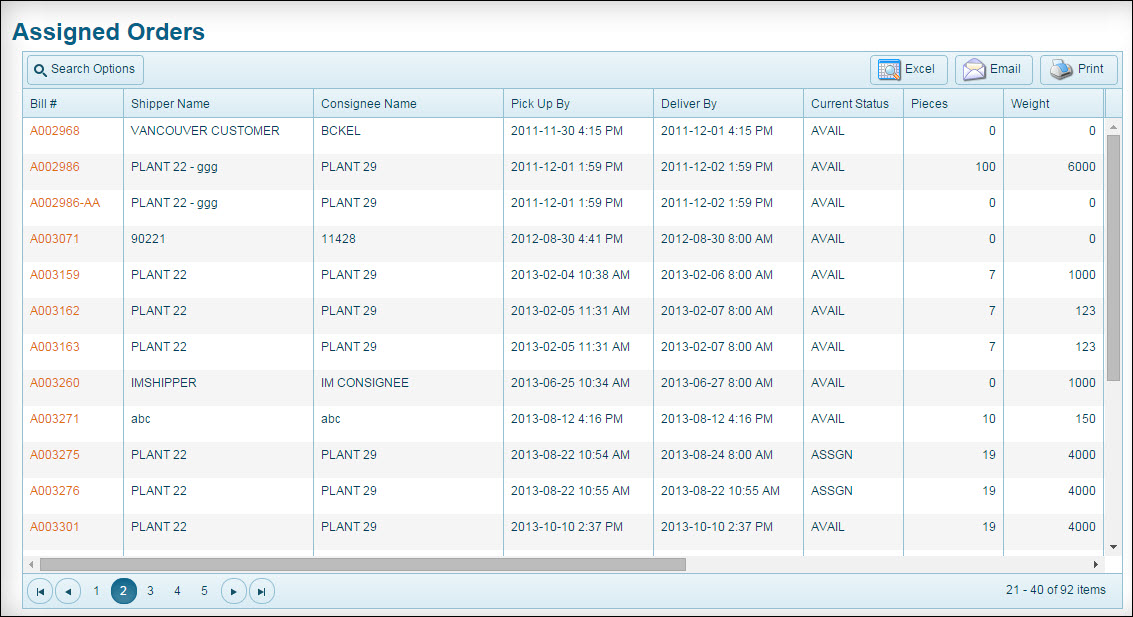Select page 4 in pager

pos(177,591)
